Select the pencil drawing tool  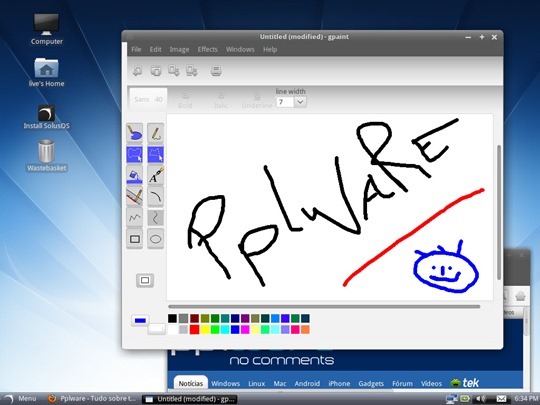156,133
